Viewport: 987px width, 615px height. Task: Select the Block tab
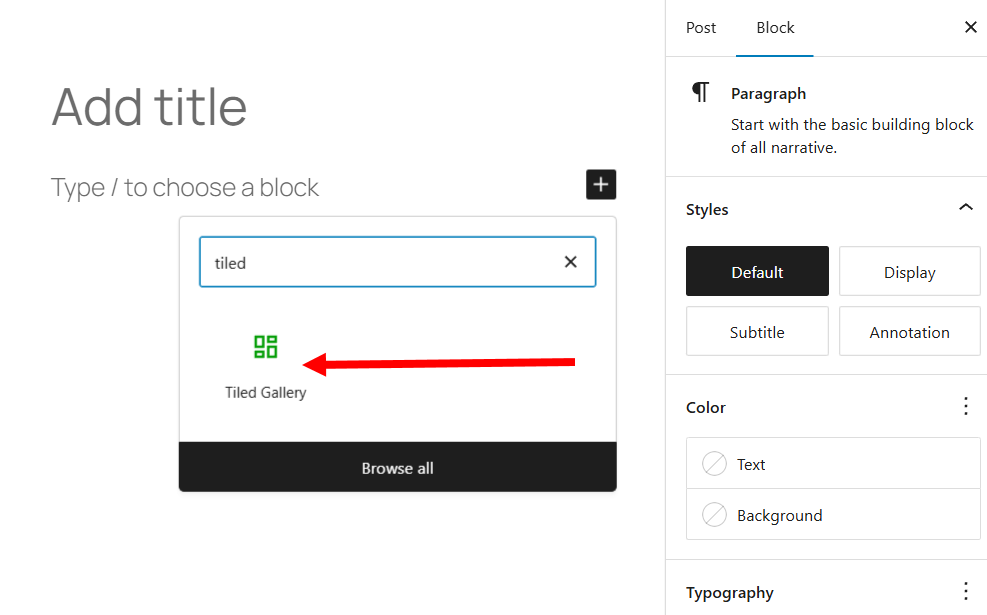point(775,28)
